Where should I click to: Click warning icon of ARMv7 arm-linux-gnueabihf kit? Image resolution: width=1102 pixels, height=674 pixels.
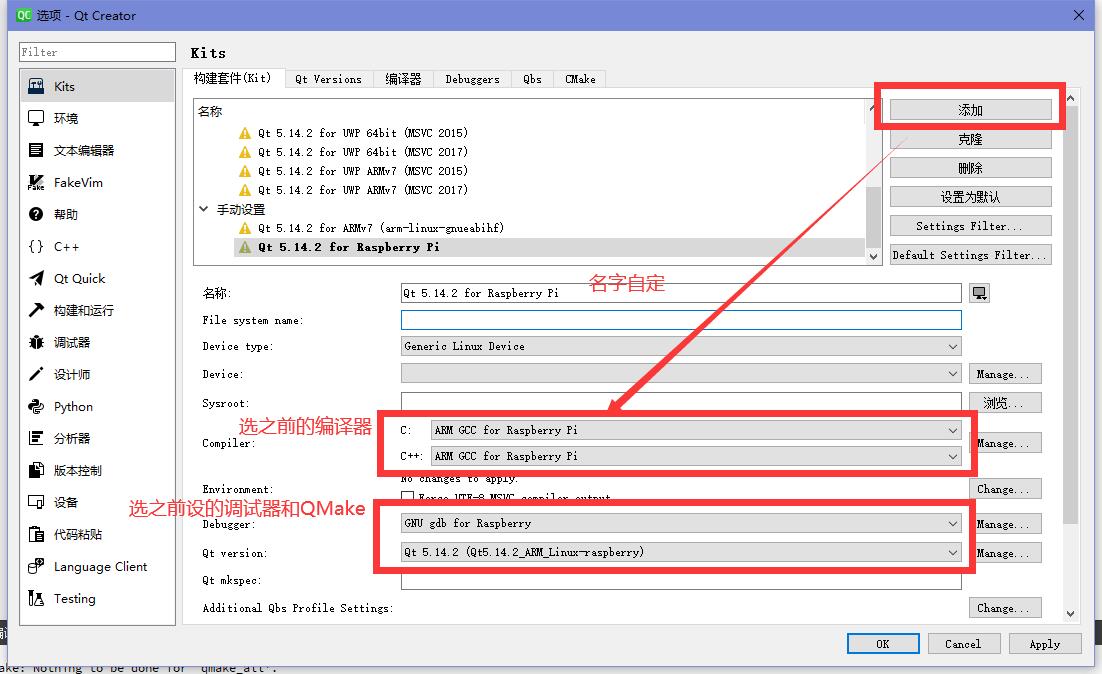point(245,228)
